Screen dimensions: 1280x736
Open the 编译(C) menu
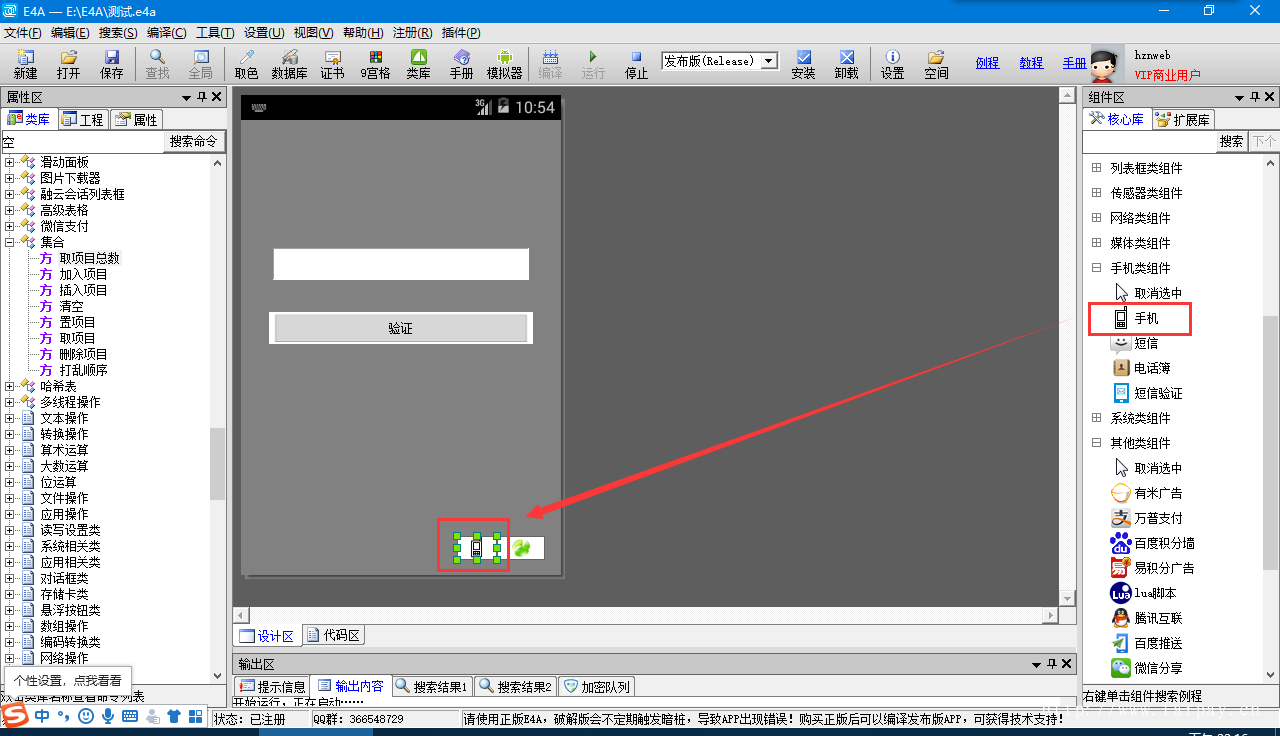coord(166,33)
